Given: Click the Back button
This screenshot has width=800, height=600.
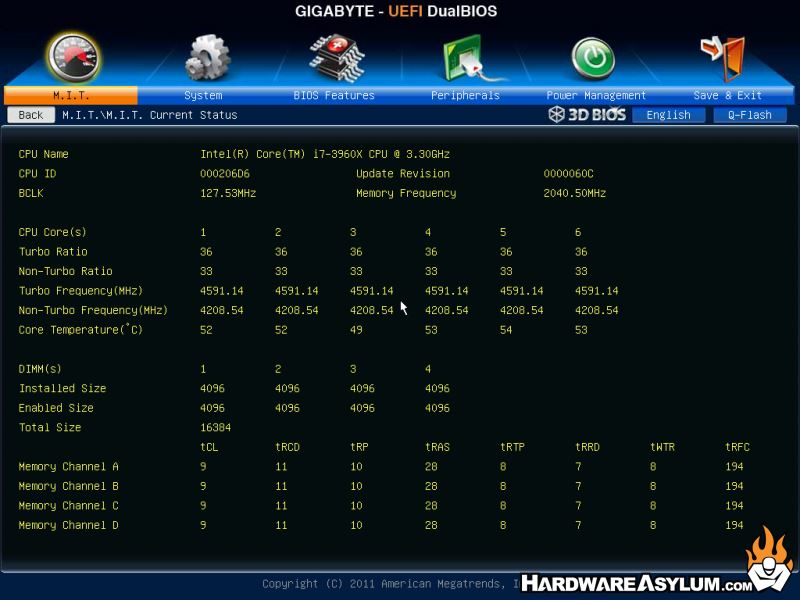Looking at the screenshot, I should (31, 115).
